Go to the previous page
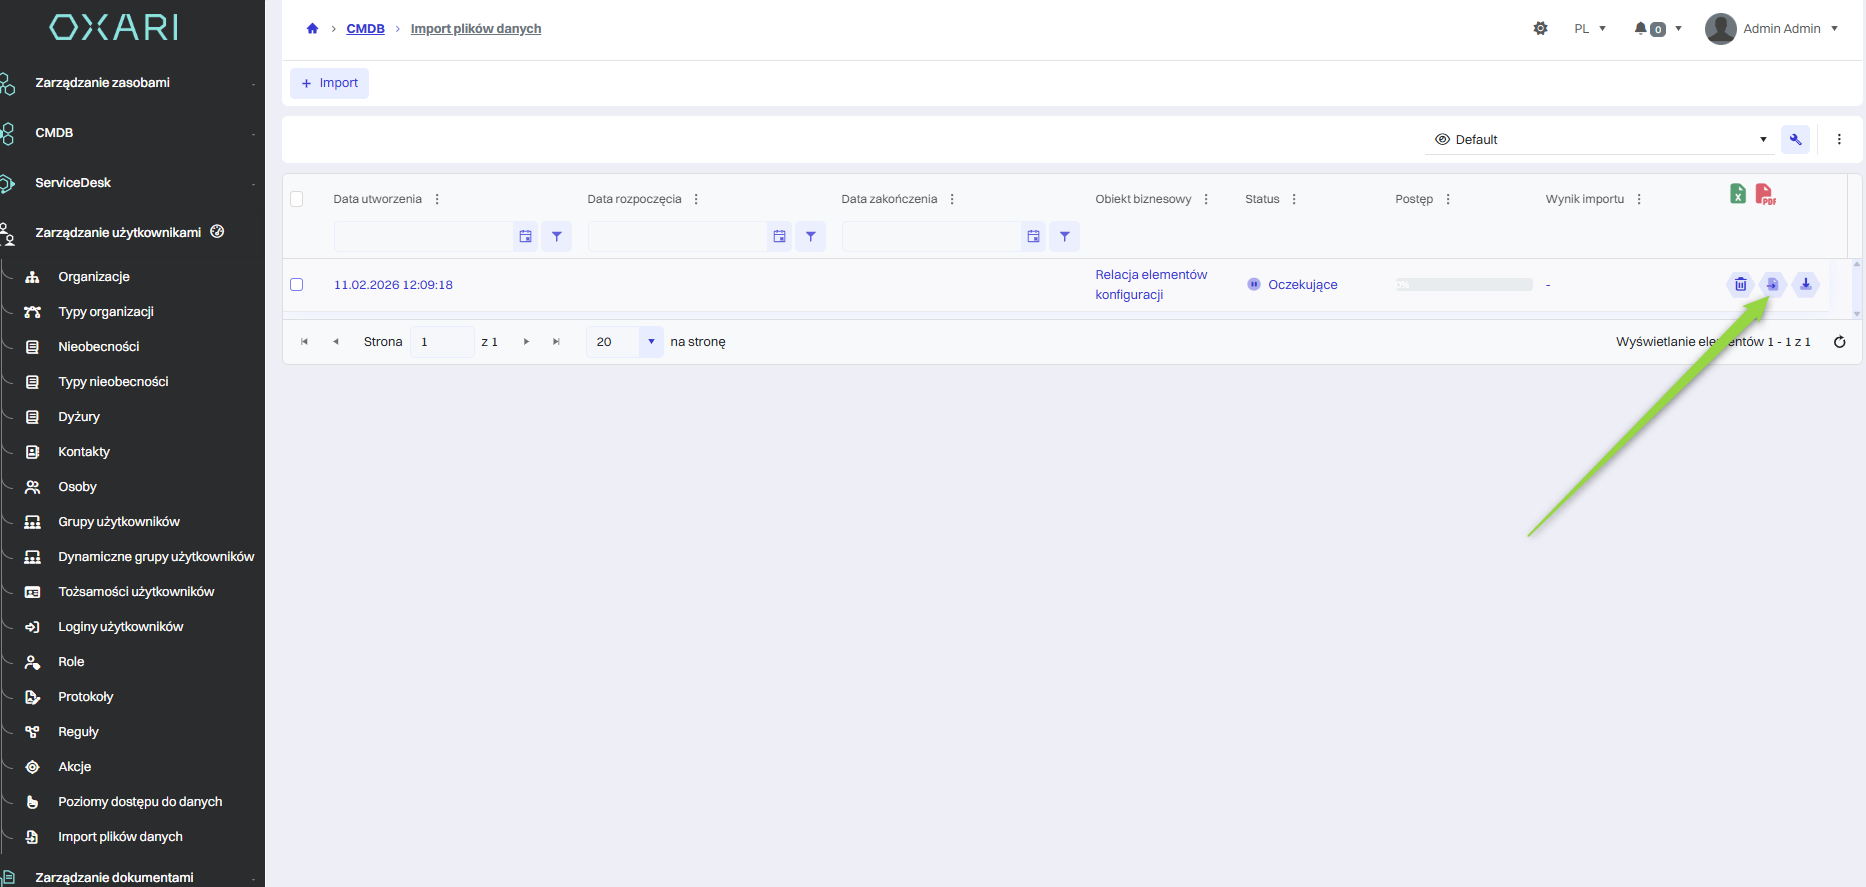1866x887 pixels. coord(336,342)
